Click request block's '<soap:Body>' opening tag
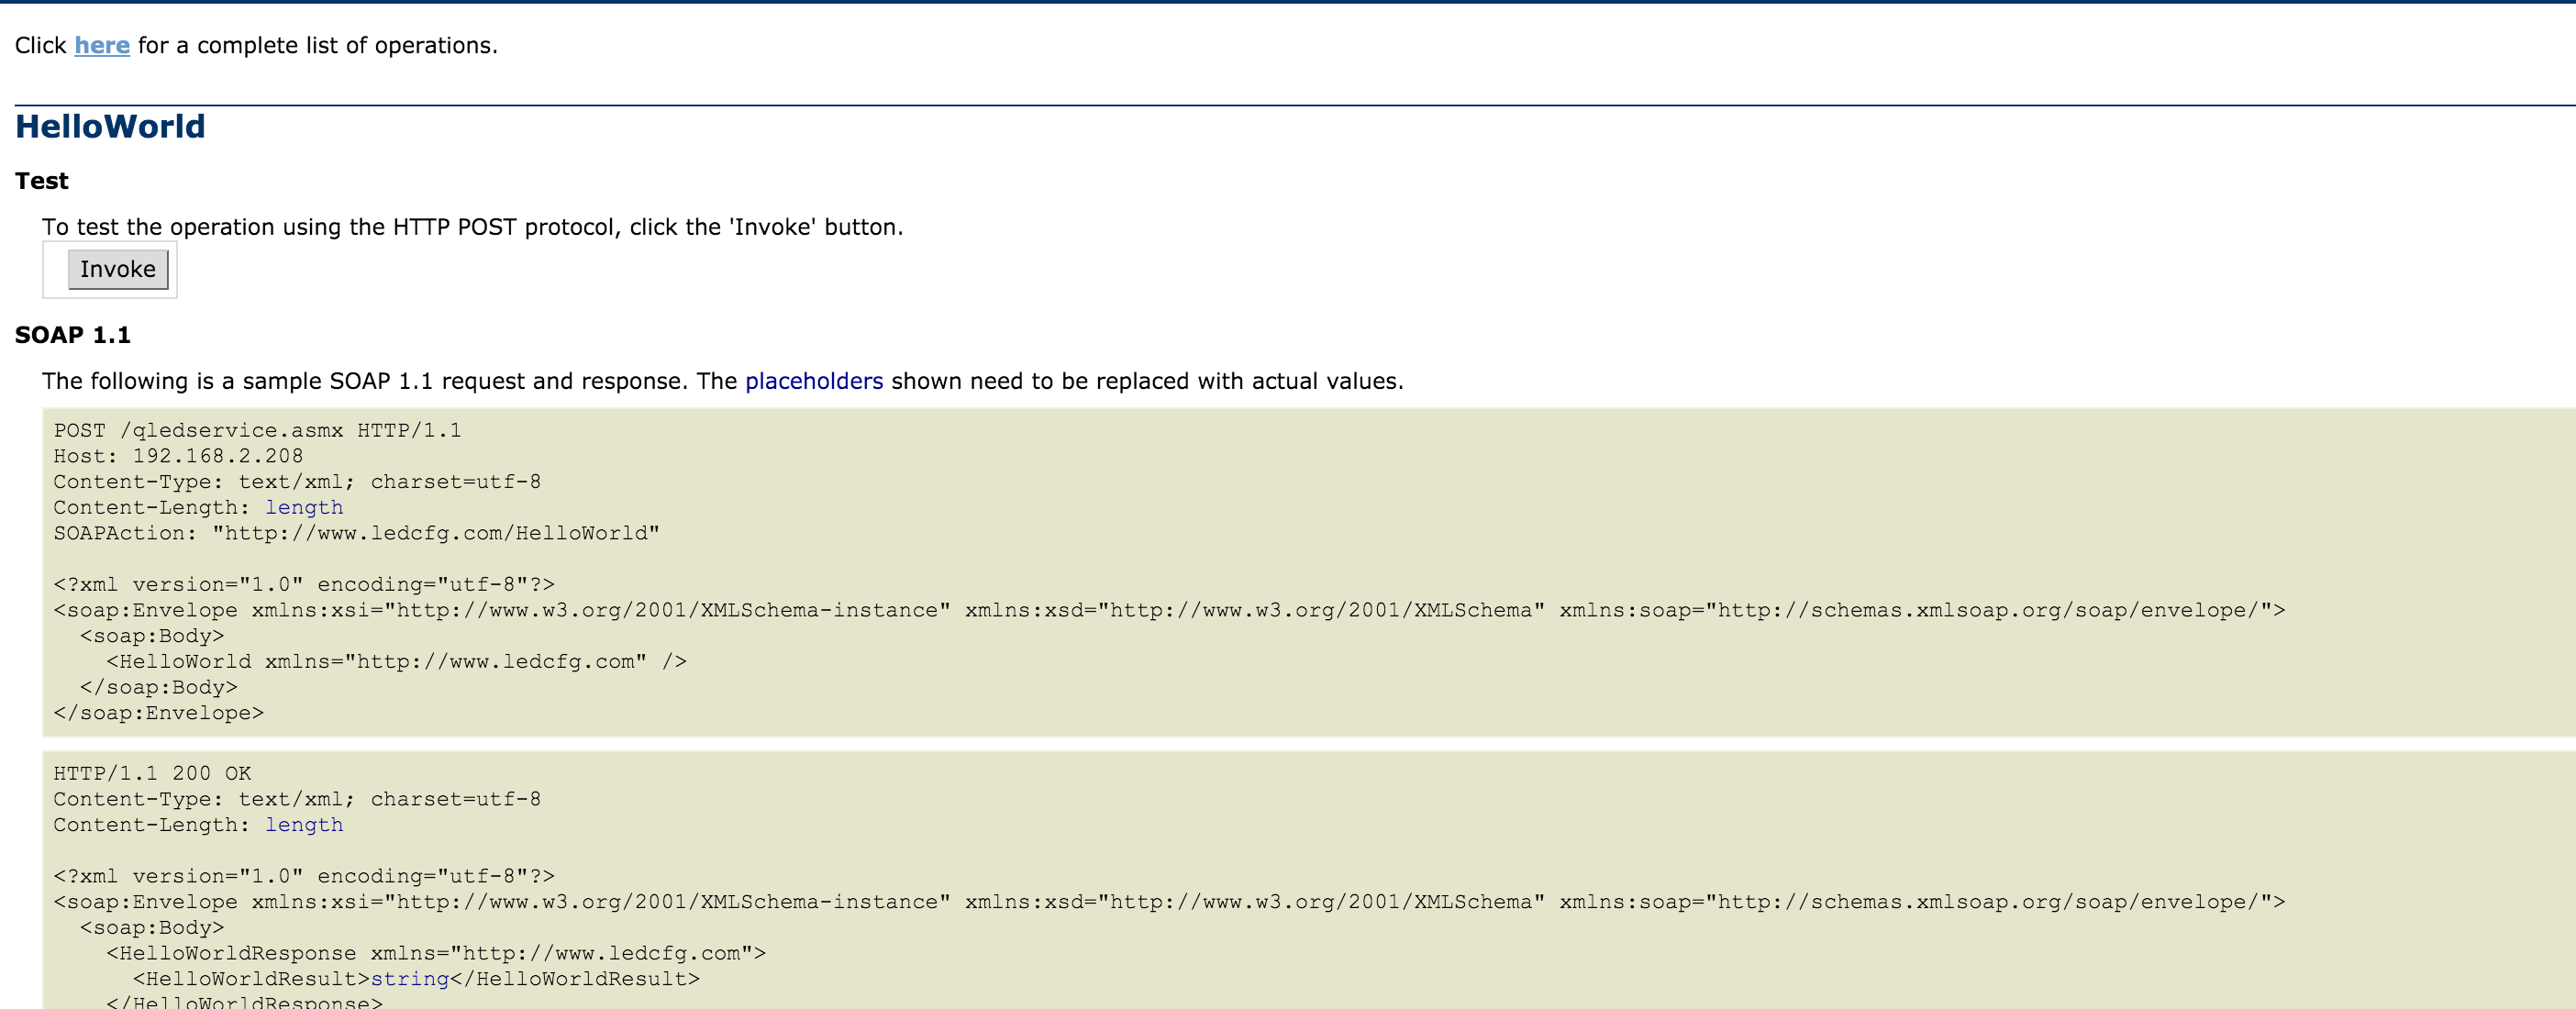The width and height of the screenshot is (2576, 1009). coord(152,636)
